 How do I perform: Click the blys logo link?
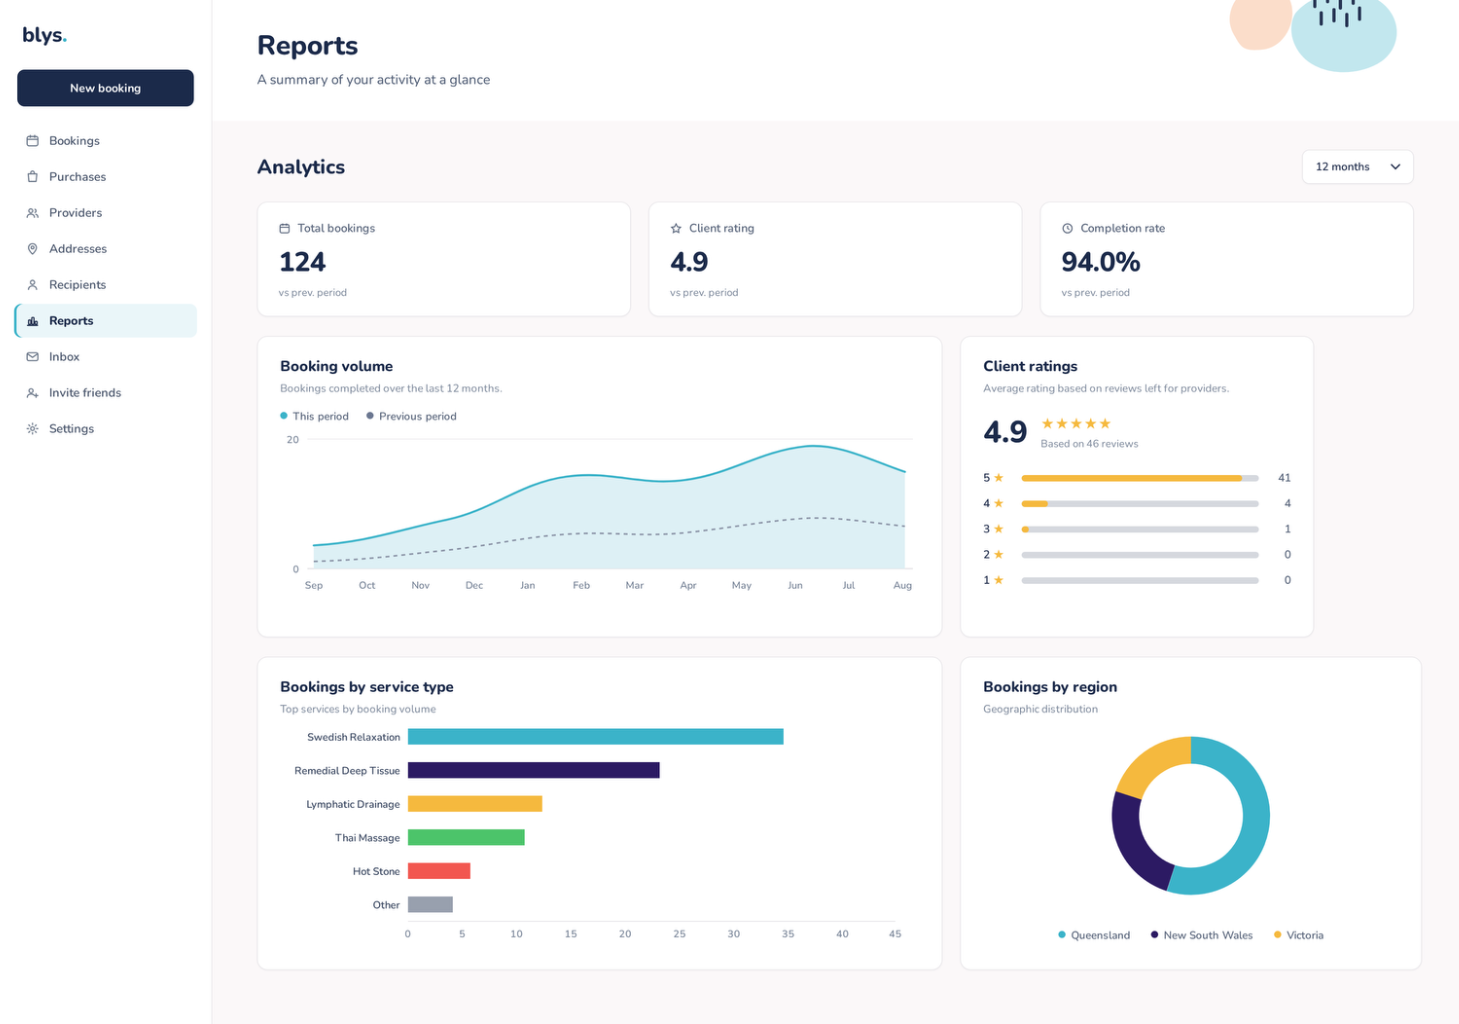point(44,35)
